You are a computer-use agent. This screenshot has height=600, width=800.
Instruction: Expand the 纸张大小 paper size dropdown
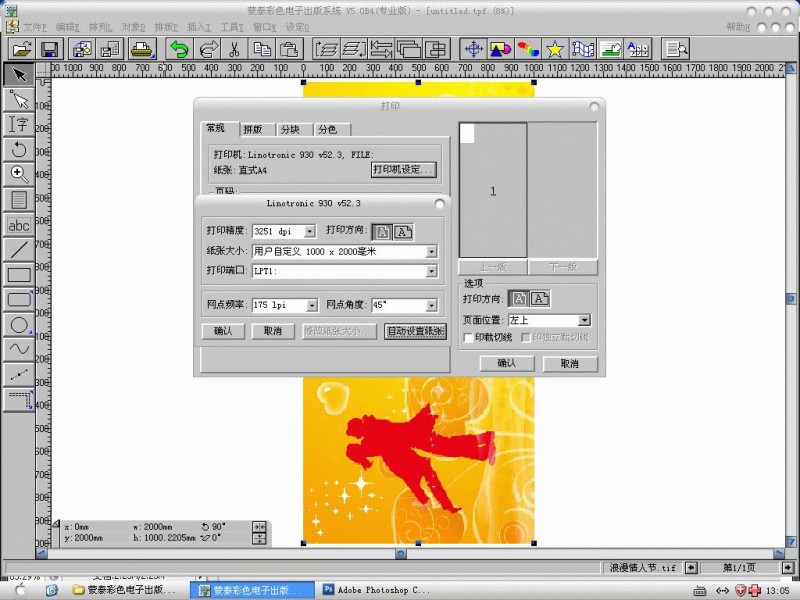[431, 252]
